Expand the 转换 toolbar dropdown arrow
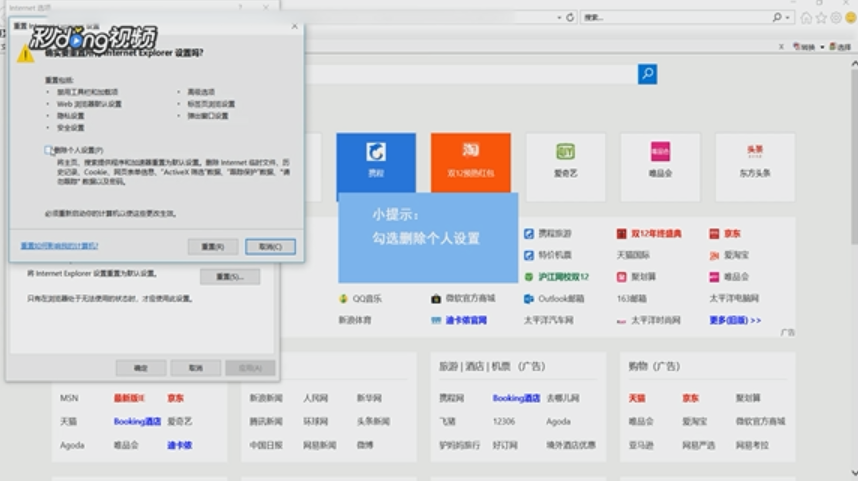 (x=822, y=47)
